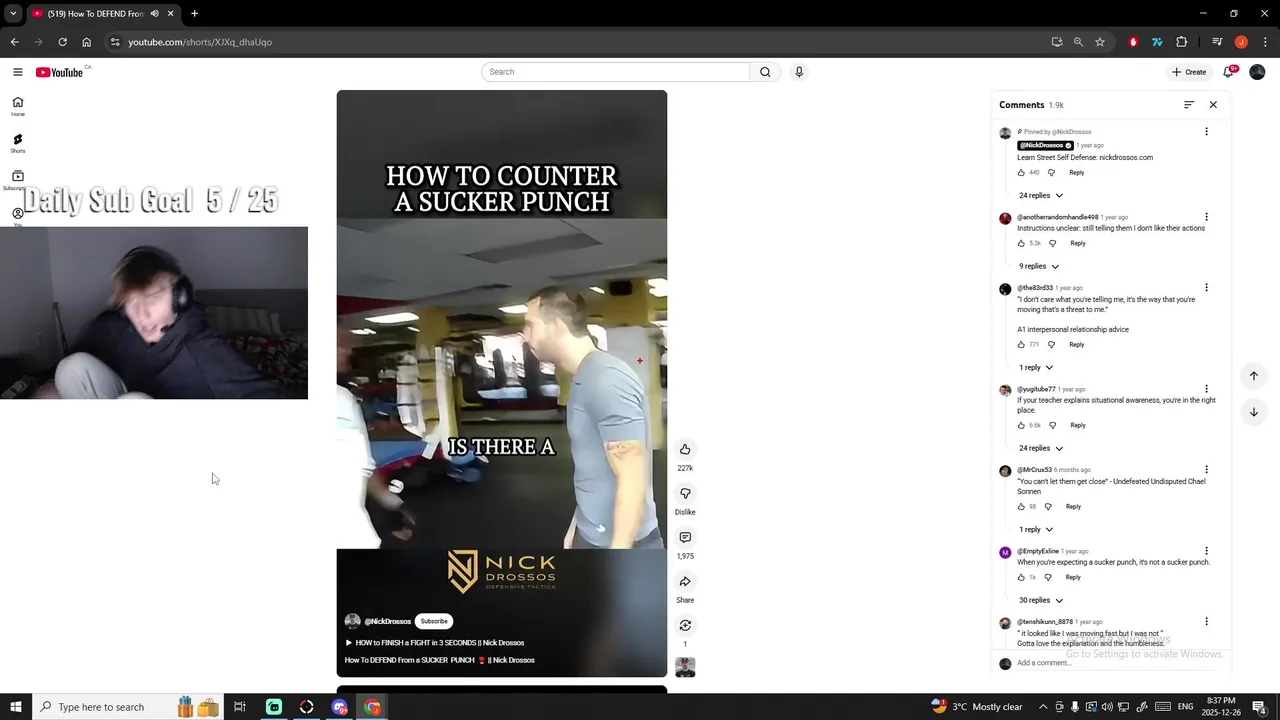Click the browser address bar URL
Image resolution: width=1280 pixels, height=720 pixels.
[200, 42]
